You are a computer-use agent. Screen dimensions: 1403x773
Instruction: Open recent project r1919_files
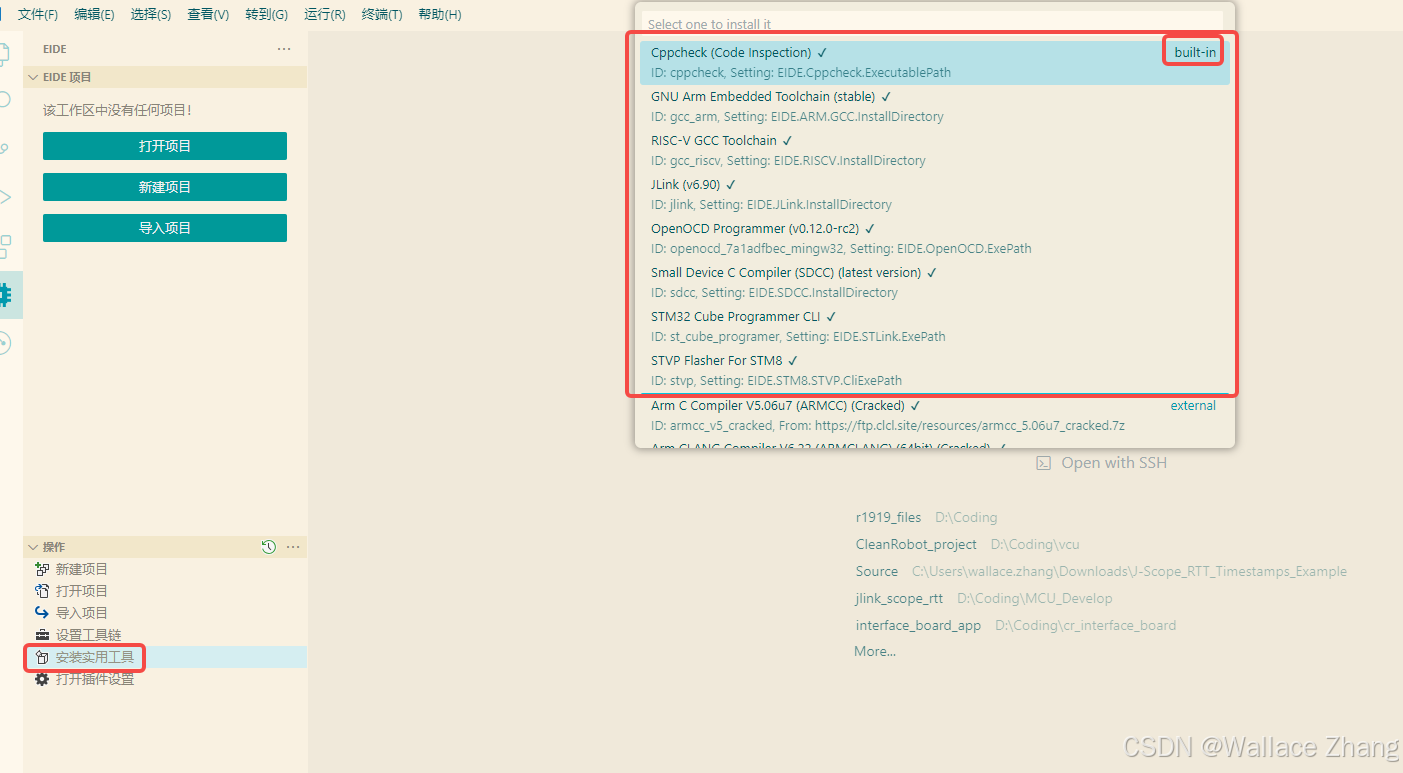tap(888, 518)
